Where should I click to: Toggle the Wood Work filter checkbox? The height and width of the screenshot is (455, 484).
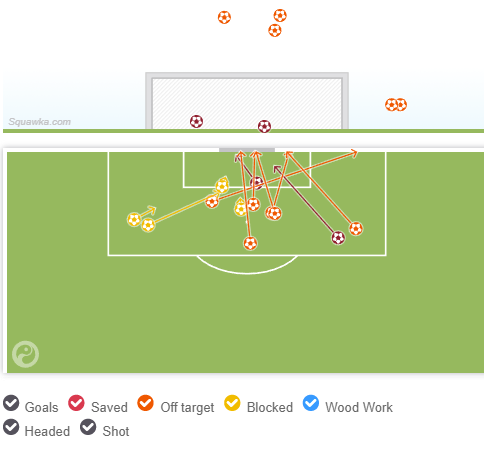point(311,403)
